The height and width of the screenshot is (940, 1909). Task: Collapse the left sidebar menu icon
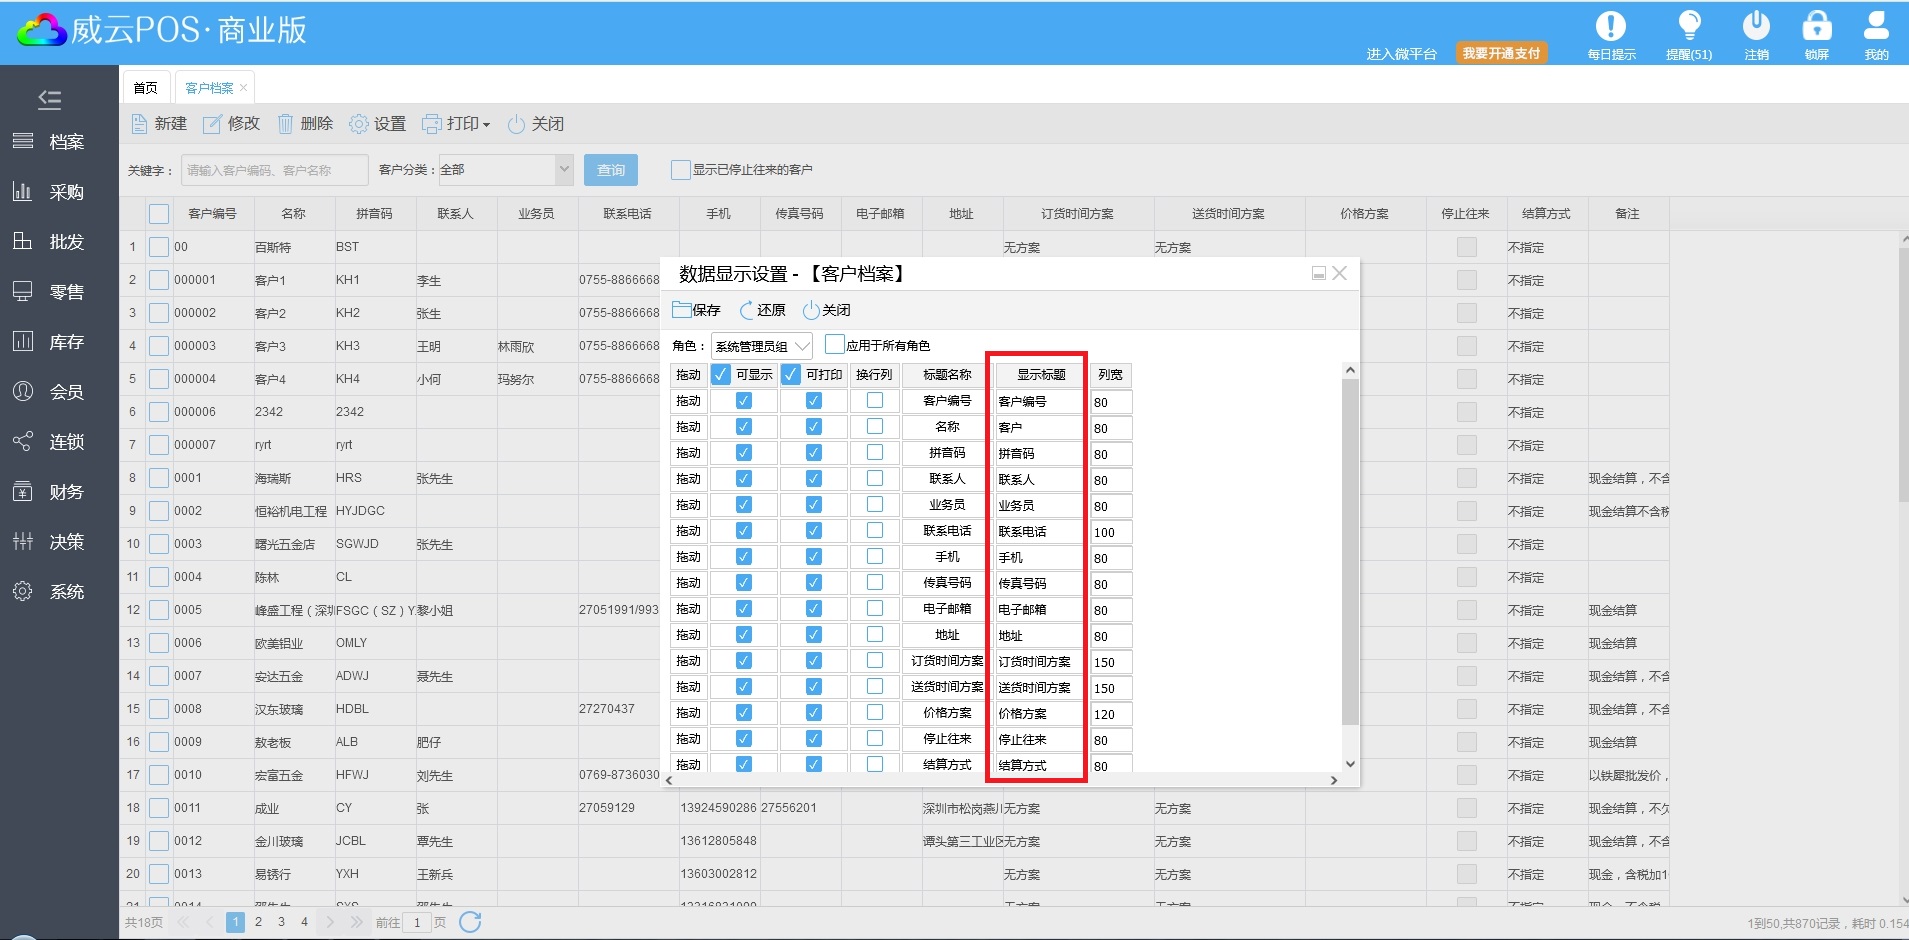[49, 99]
